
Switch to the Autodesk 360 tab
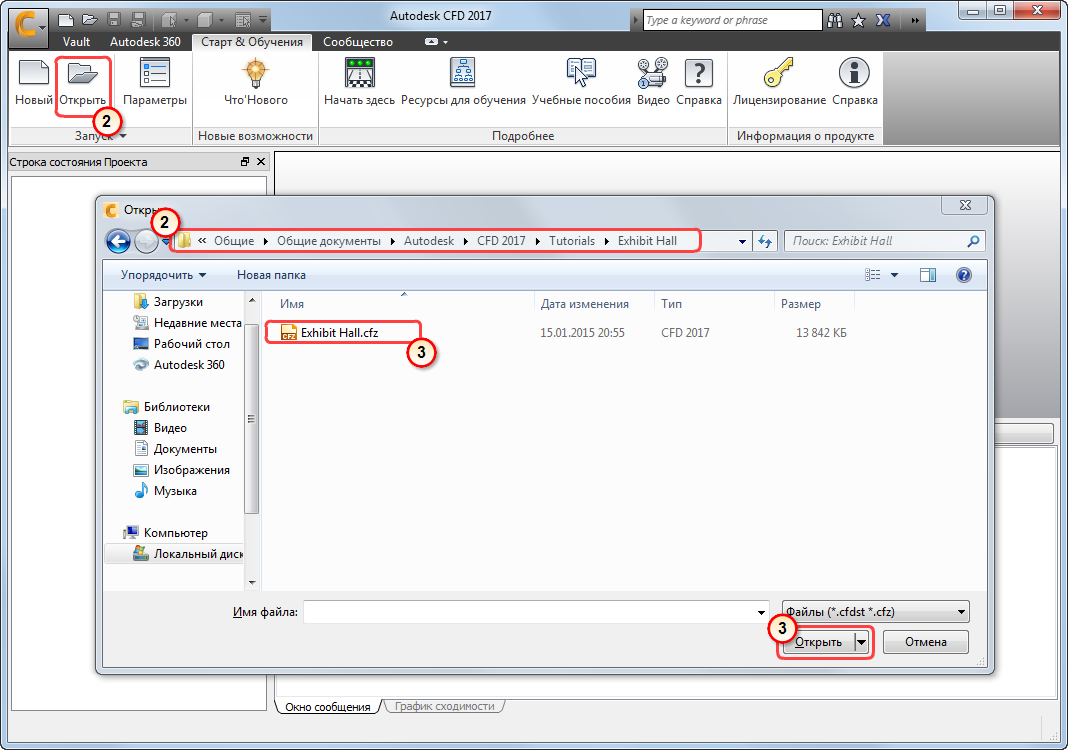(x=145, y=42)
